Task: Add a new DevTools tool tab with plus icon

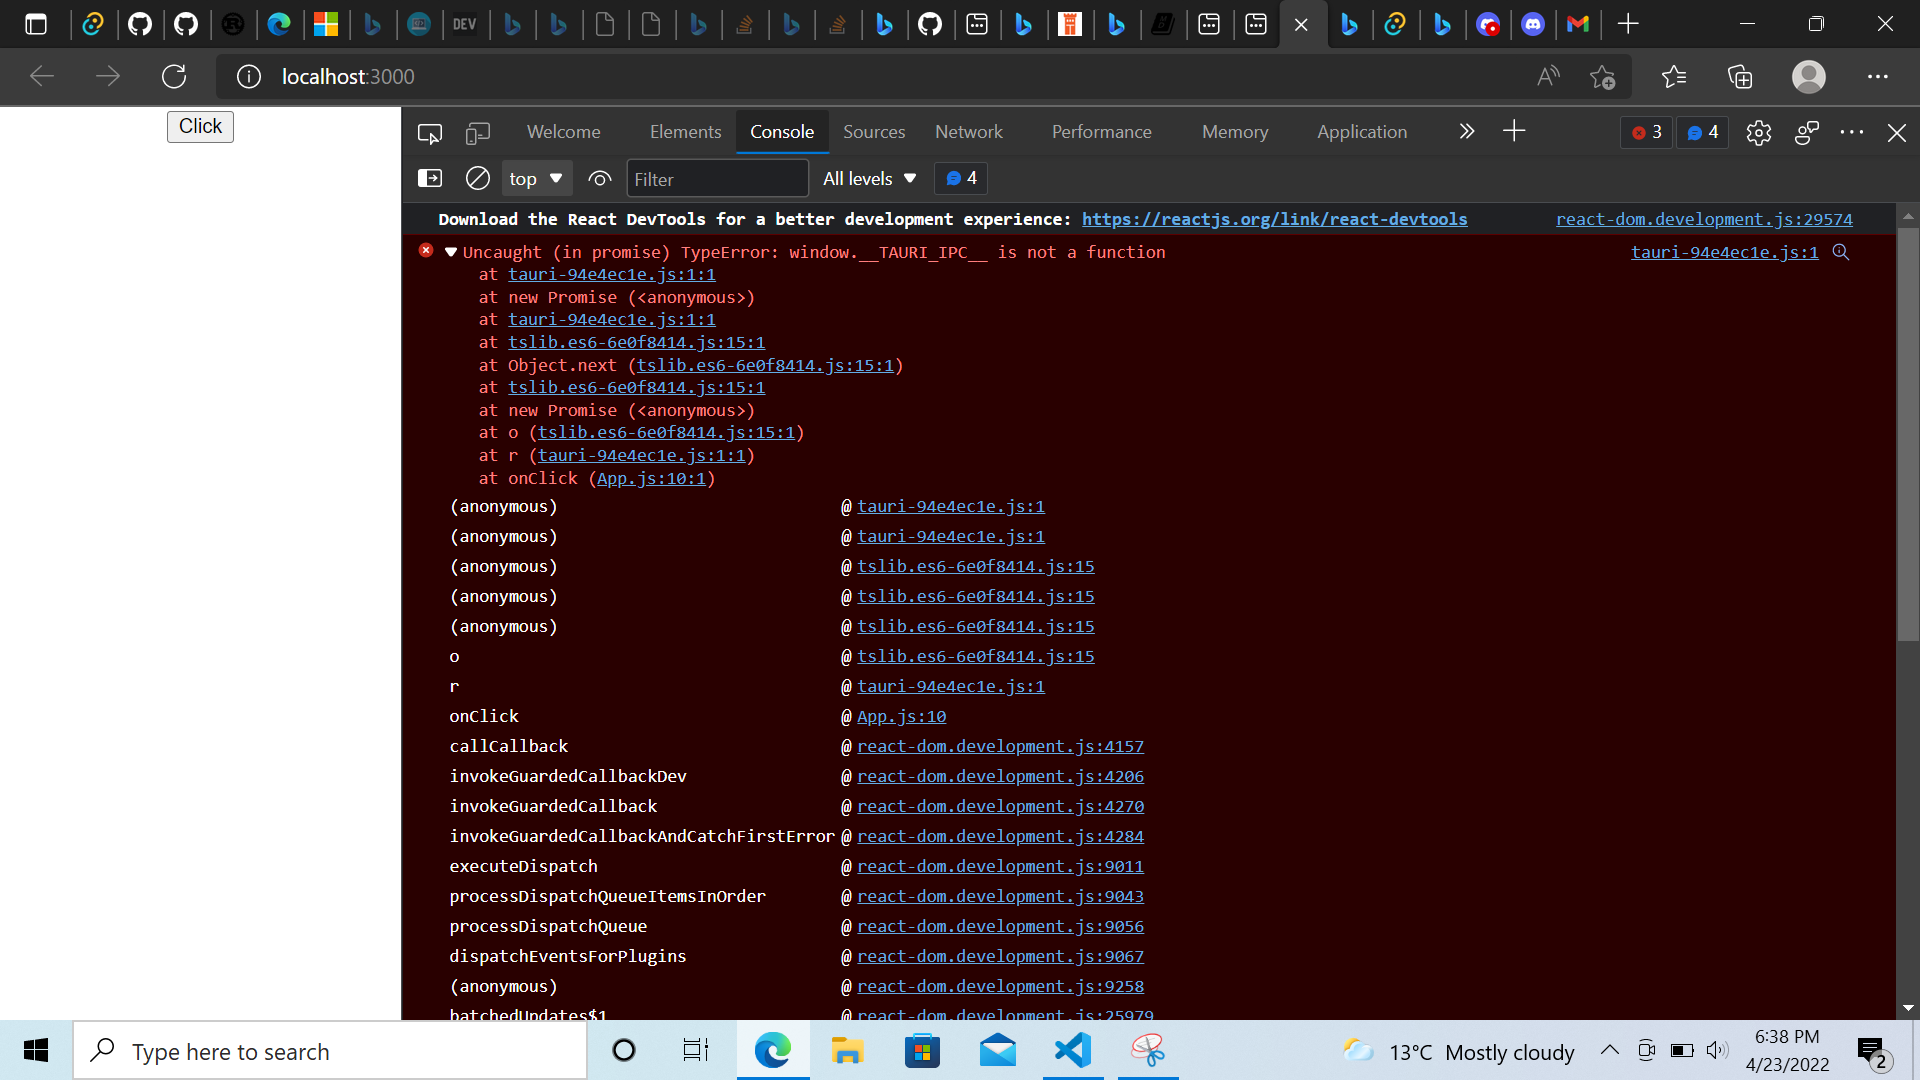Action: [x=1514, y=132]
